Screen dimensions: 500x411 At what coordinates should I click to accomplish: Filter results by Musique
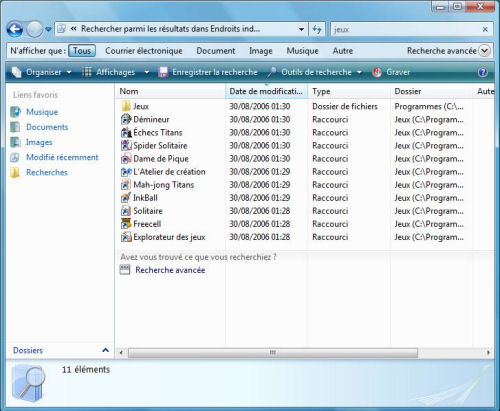tap(302, 51)
